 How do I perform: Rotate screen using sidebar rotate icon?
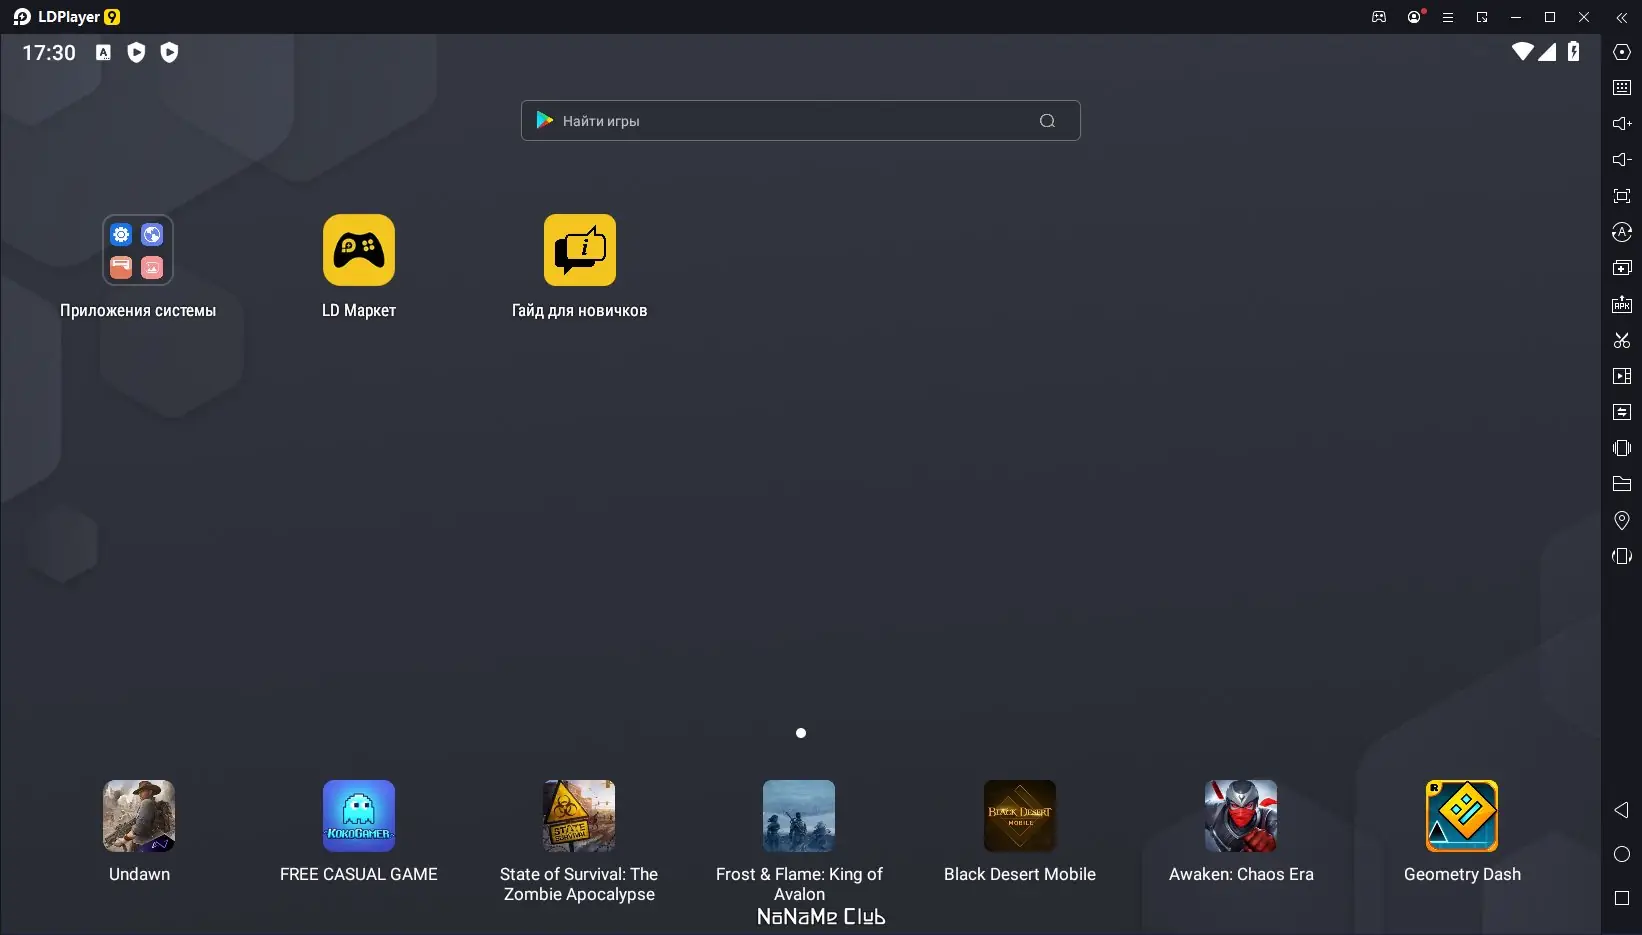pos(1622,556)
